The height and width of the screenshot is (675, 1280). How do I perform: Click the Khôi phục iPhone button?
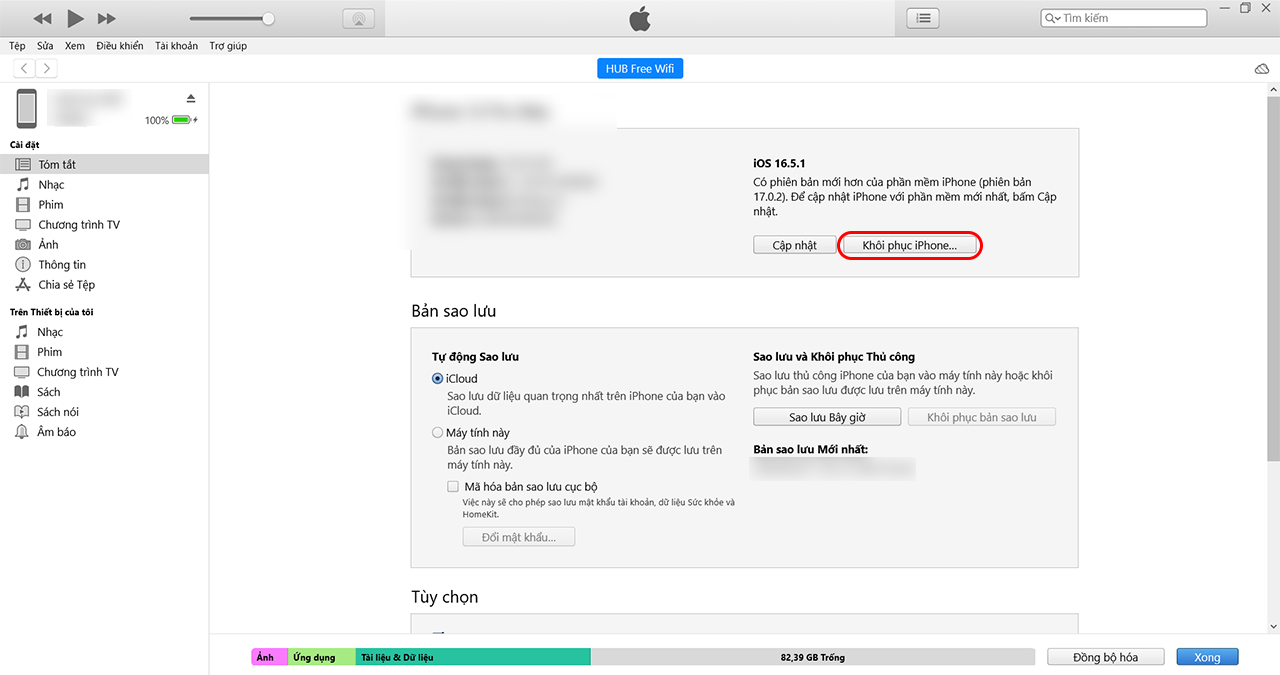click(x=908, y=245)
